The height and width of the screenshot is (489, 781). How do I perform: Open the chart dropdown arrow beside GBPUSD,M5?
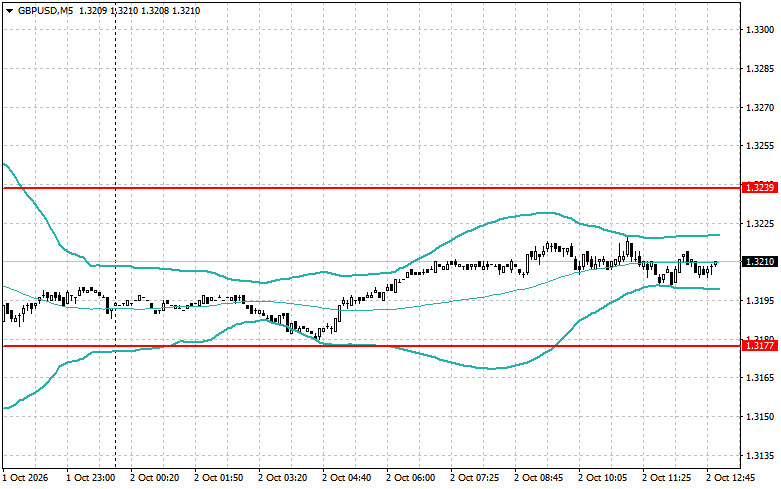(9, 11)
